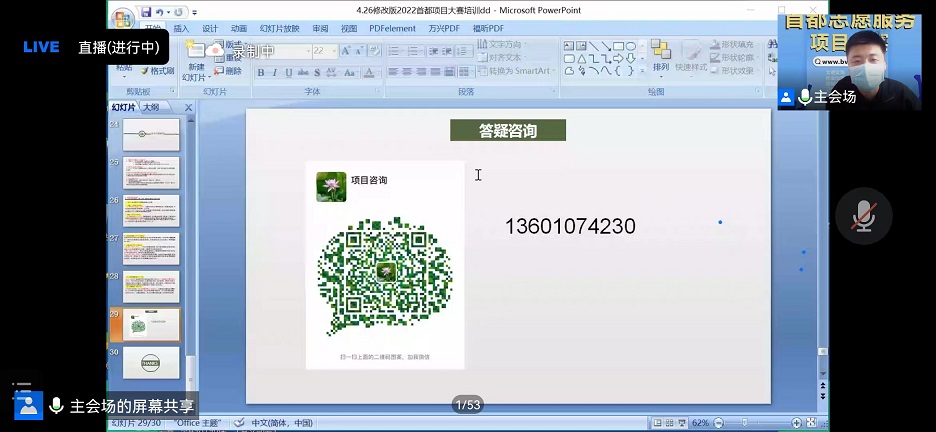The height and width of the screenshot is (432, 936).
Task: Close the slides thumbnail pane
Action: point(188,107)
